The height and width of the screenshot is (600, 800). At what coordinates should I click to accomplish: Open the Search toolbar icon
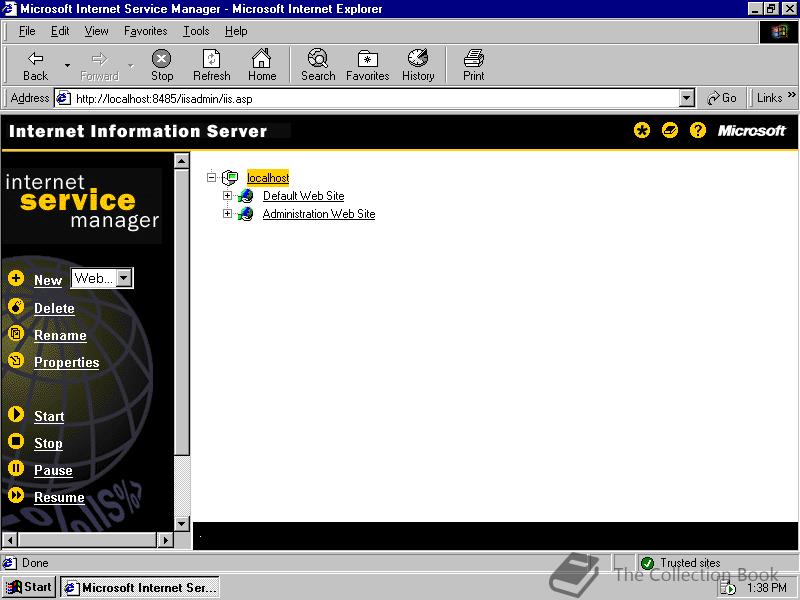click(318, 65)
